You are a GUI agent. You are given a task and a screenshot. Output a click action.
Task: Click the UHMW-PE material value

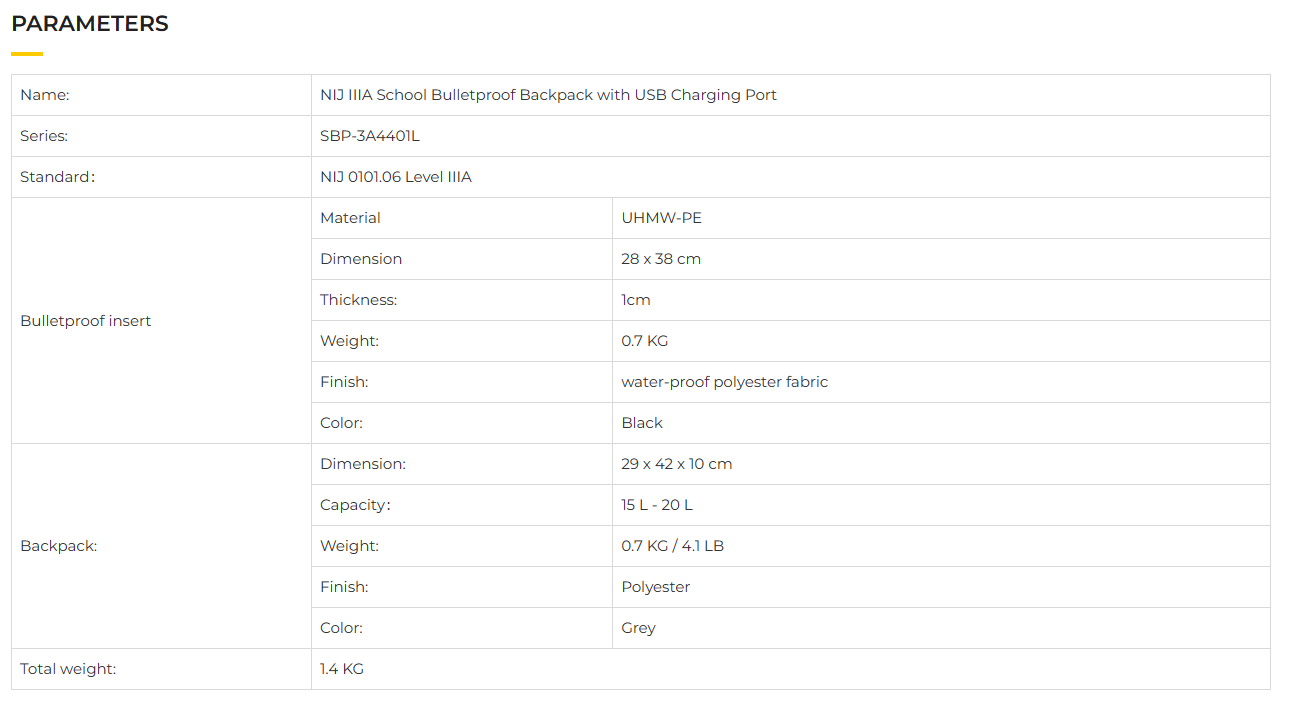pos(661,218)
